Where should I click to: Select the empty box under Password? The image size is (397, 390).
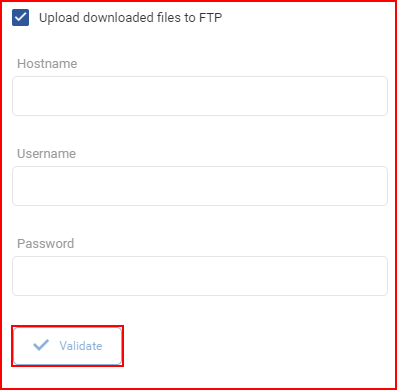[x=200, y=276]
